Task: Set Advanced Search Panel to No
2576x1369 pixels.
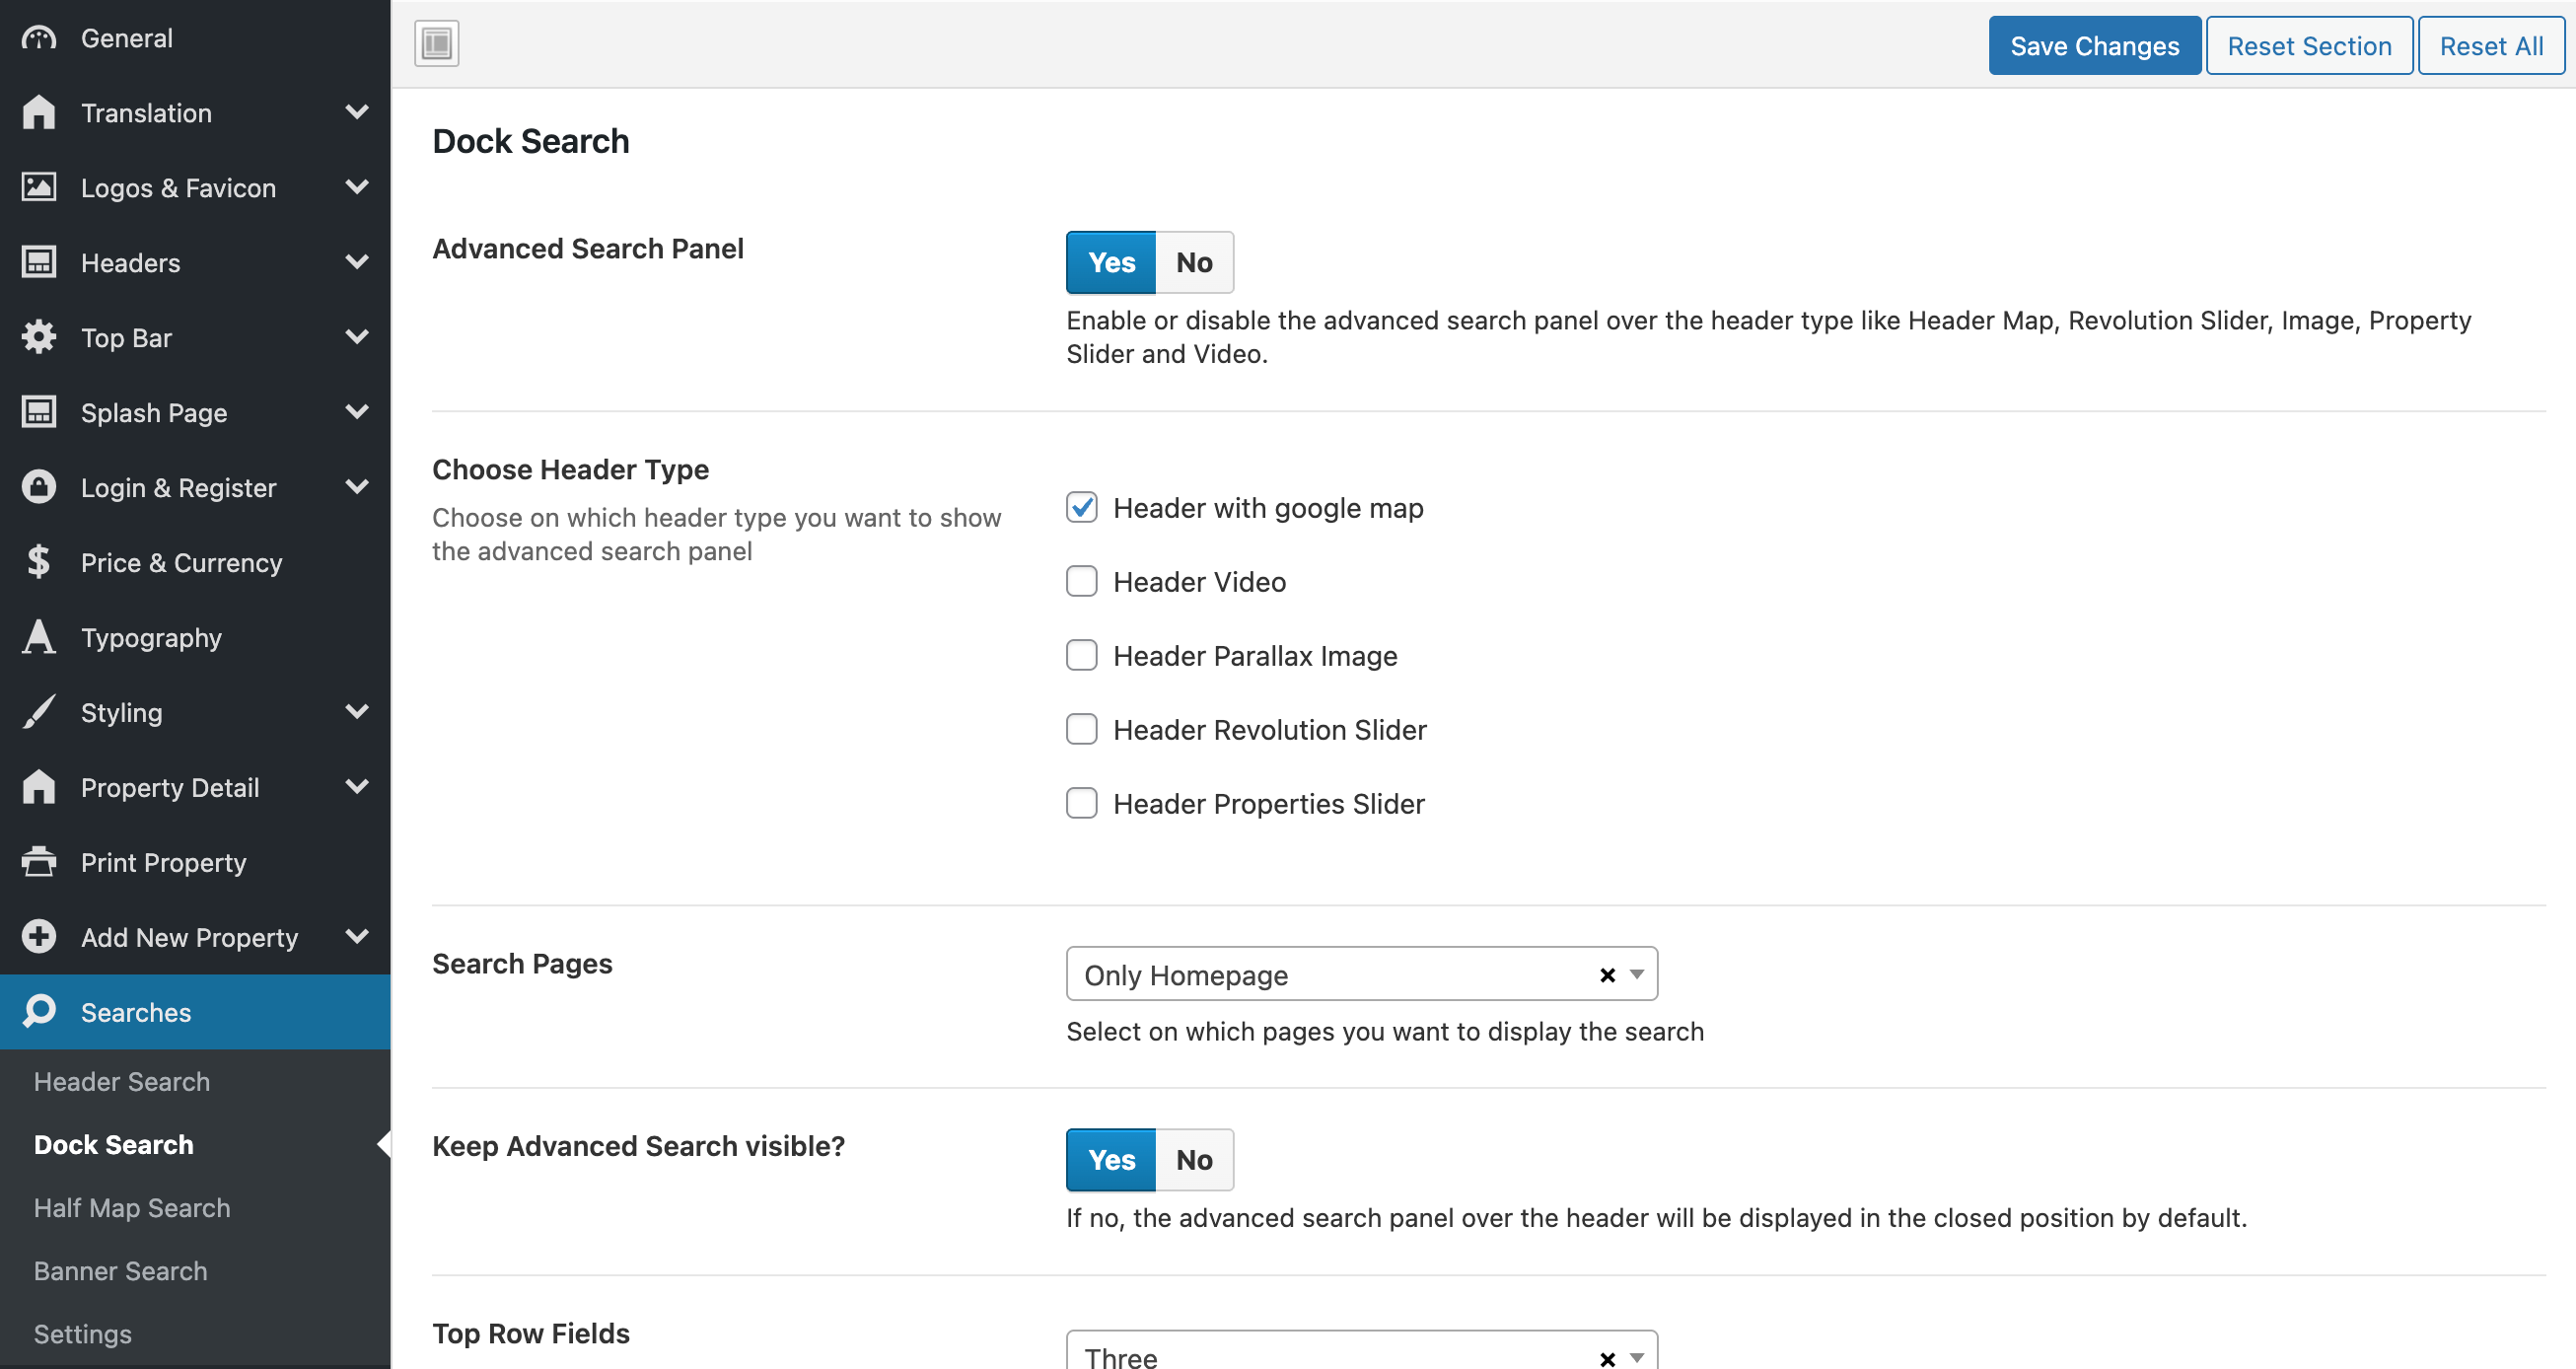Action: 1193,262
